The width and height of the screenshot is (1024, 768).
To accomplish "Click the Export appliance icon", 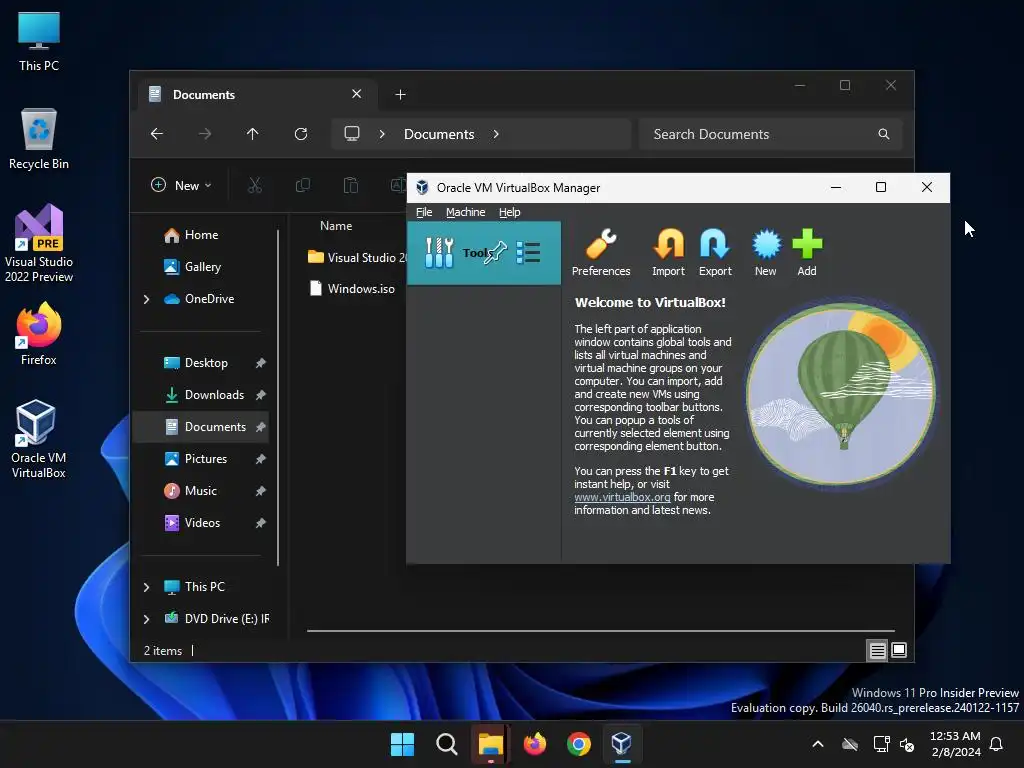I will point(715,252).
